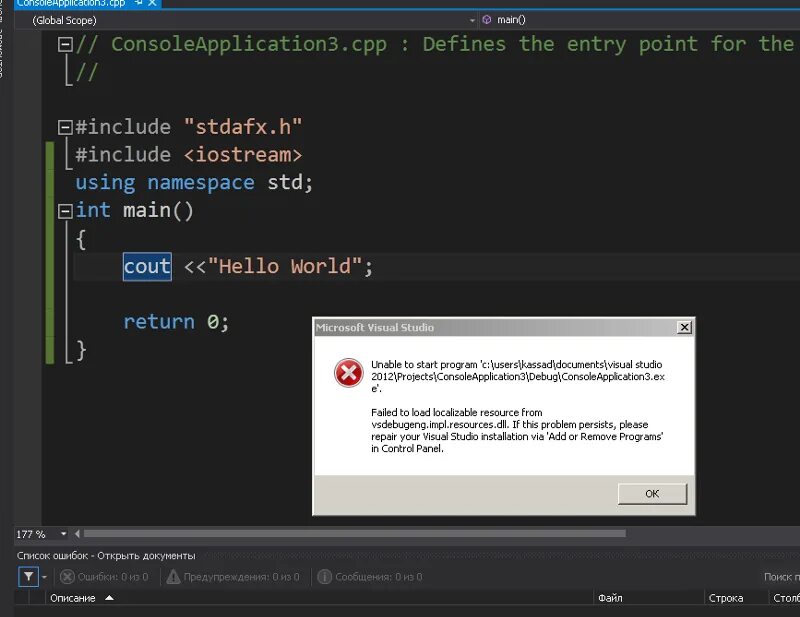Click the main() icon in navigation bar
Viewport: 800px width, 617px height.
pyautogui.click(x=487, y=20)
